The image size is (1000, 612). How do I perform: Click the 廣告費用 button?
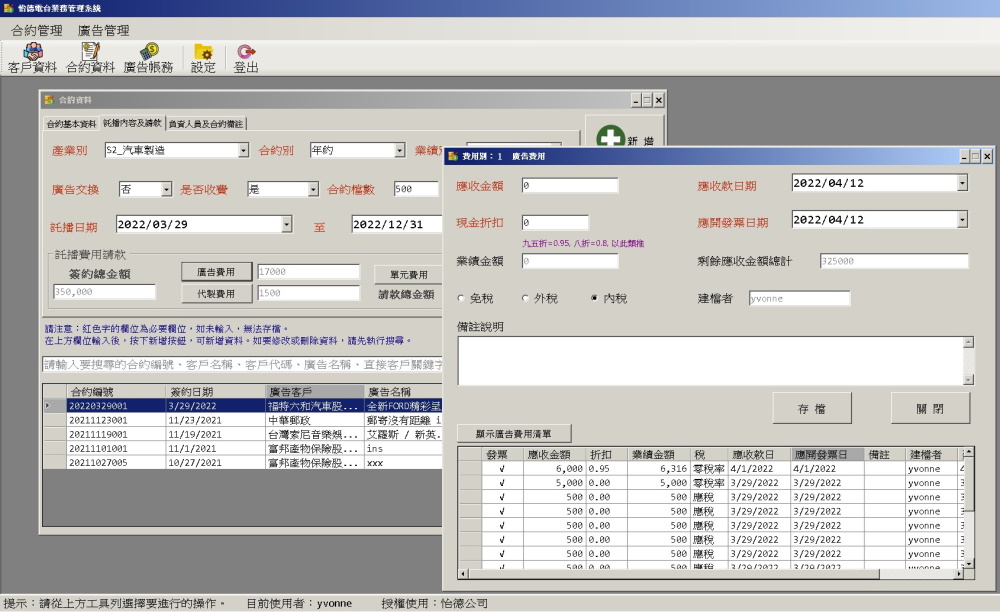[216, 272]
